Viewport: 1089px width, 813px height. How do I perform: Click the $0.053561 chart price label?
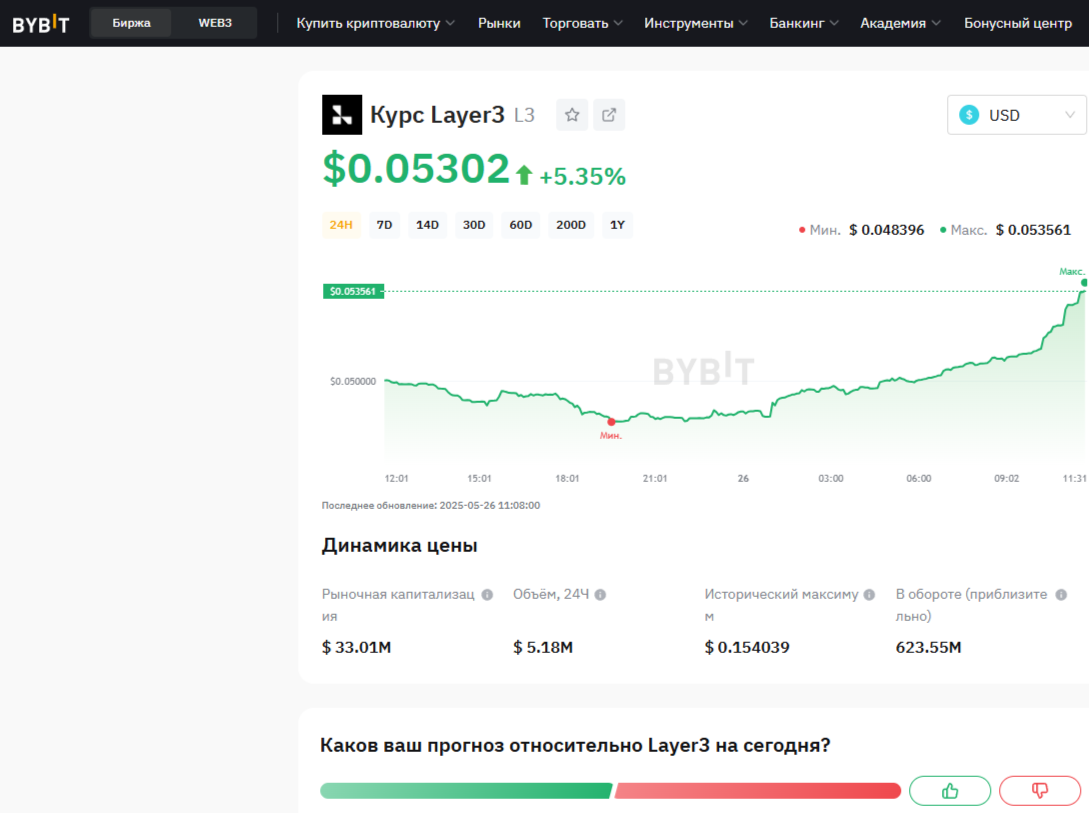(x=353, y=291)
